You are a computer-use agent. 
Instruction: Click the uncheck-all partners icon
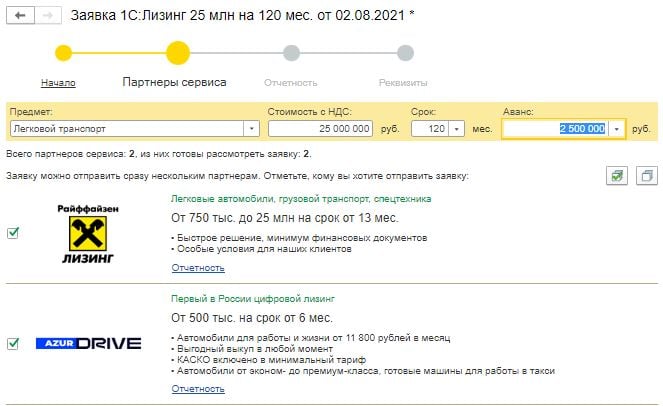click(x=646, y=175)
